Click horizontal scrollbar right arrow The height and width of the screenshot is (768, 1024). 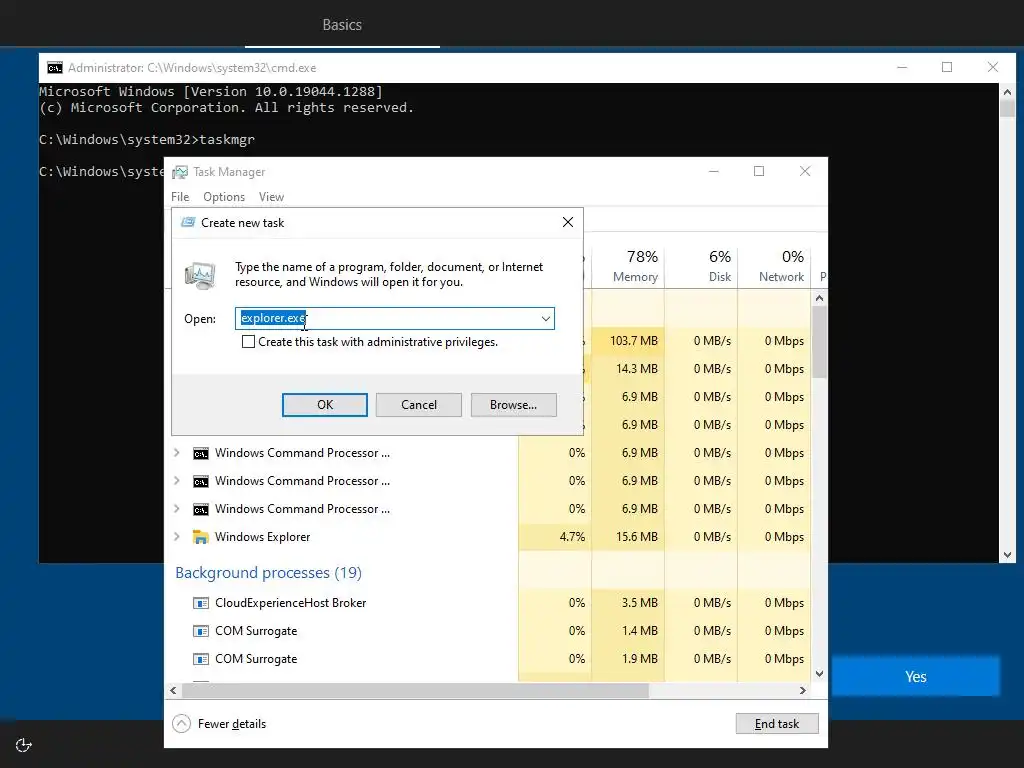pos(803,690)
